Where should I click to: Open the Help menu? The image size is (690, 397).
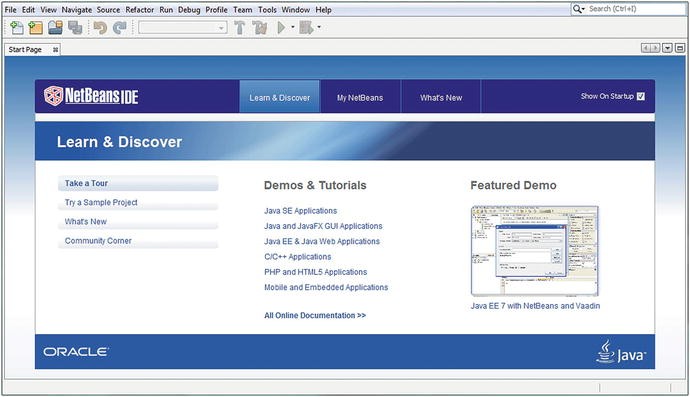[323, 10]
